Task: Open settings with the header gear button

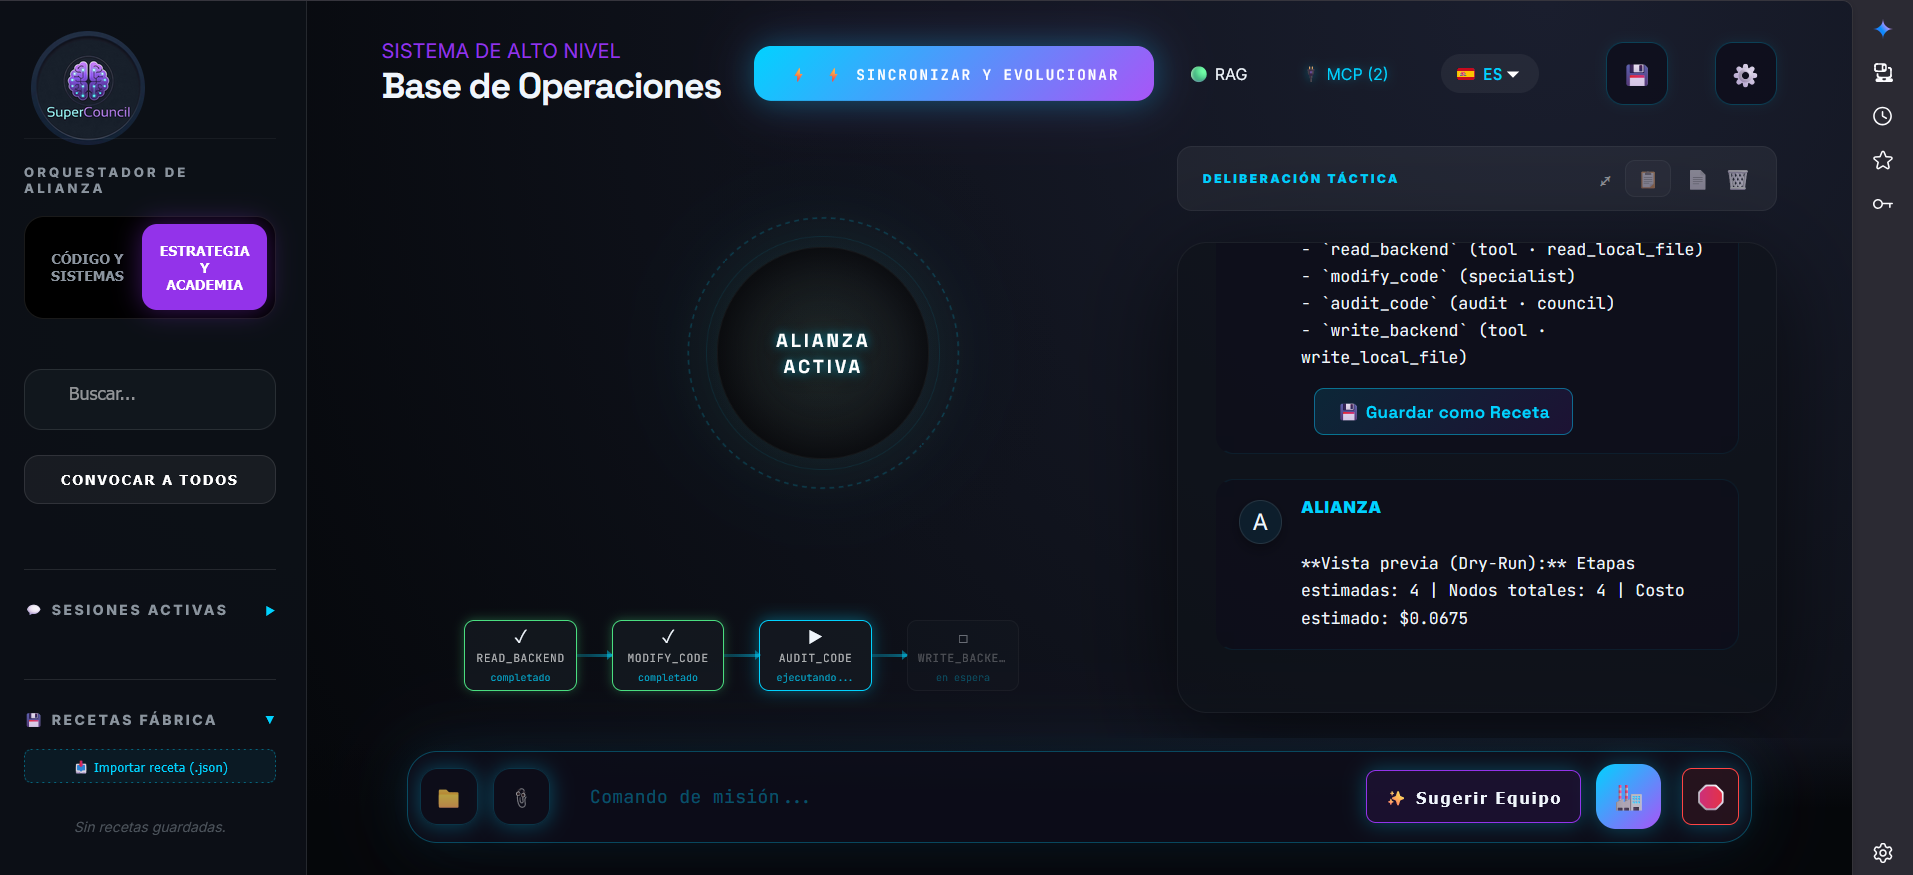Action: pyautogui.click(x=1745, y=74)
